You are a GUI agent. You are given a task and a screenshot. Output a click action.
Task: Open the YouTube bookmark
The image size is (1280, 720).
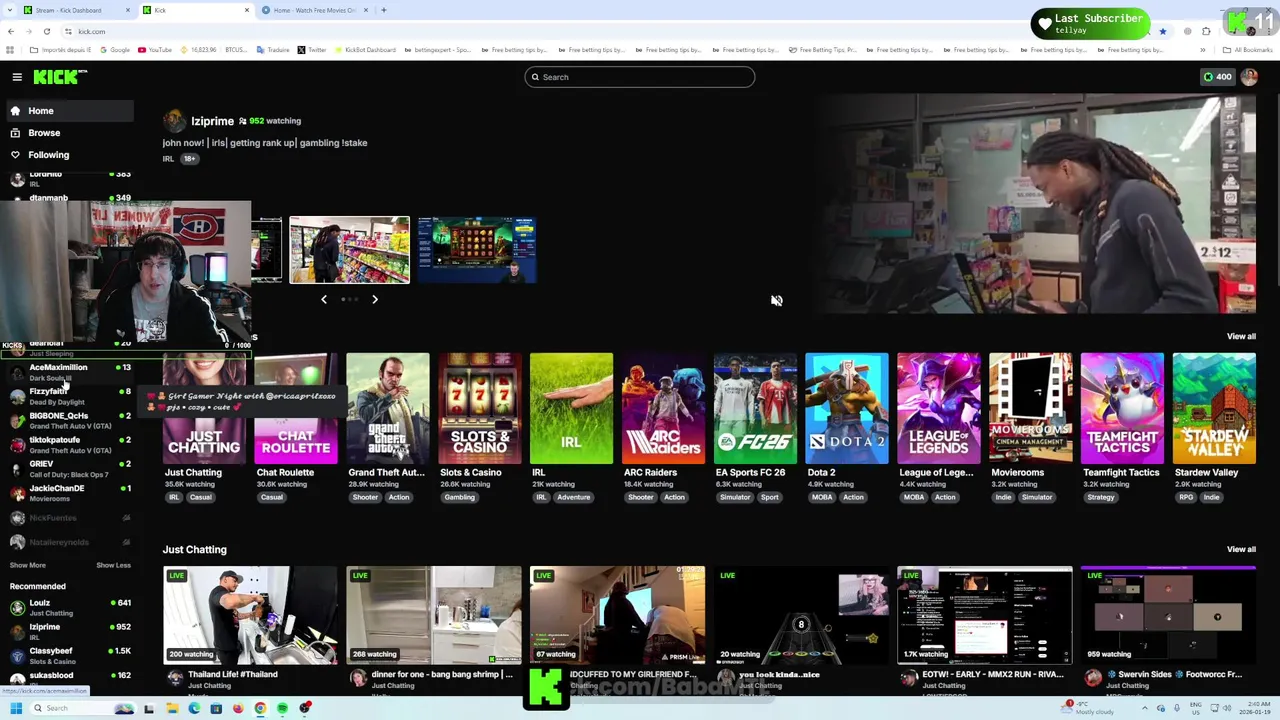(155, 50)
